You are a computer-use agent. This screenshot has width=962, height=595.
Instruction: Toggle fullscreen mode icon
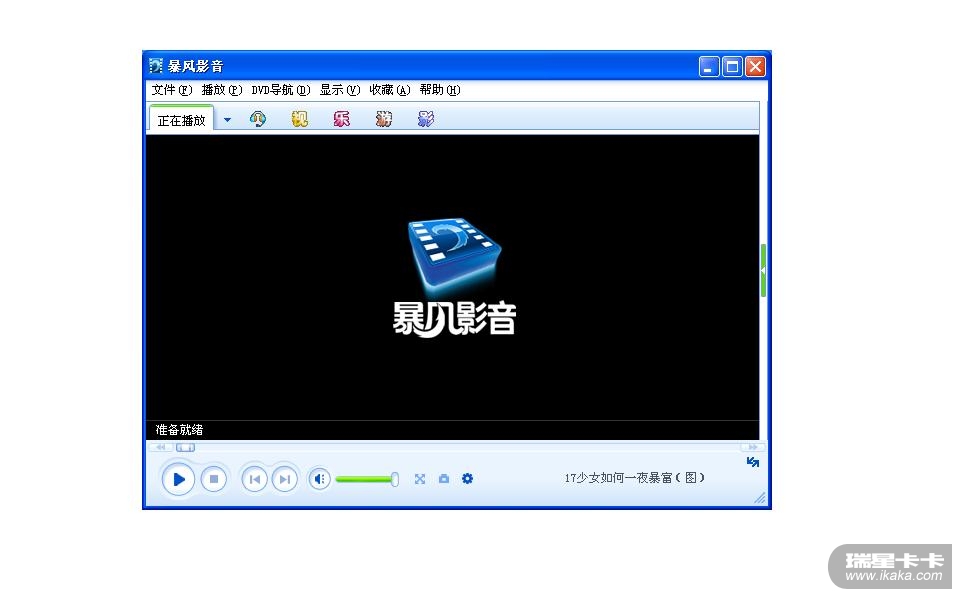point(420,479)
